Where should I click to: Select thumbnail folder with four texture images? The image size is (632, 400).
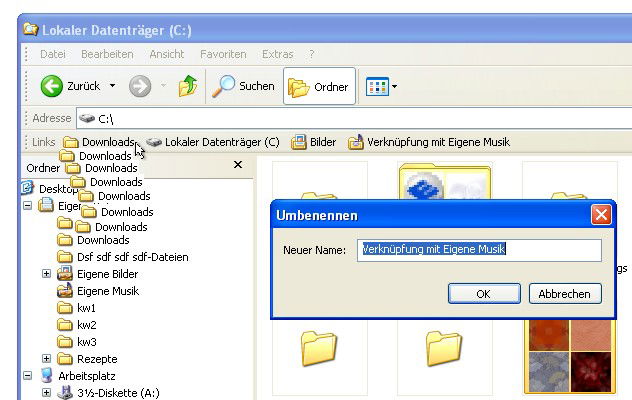570,356
